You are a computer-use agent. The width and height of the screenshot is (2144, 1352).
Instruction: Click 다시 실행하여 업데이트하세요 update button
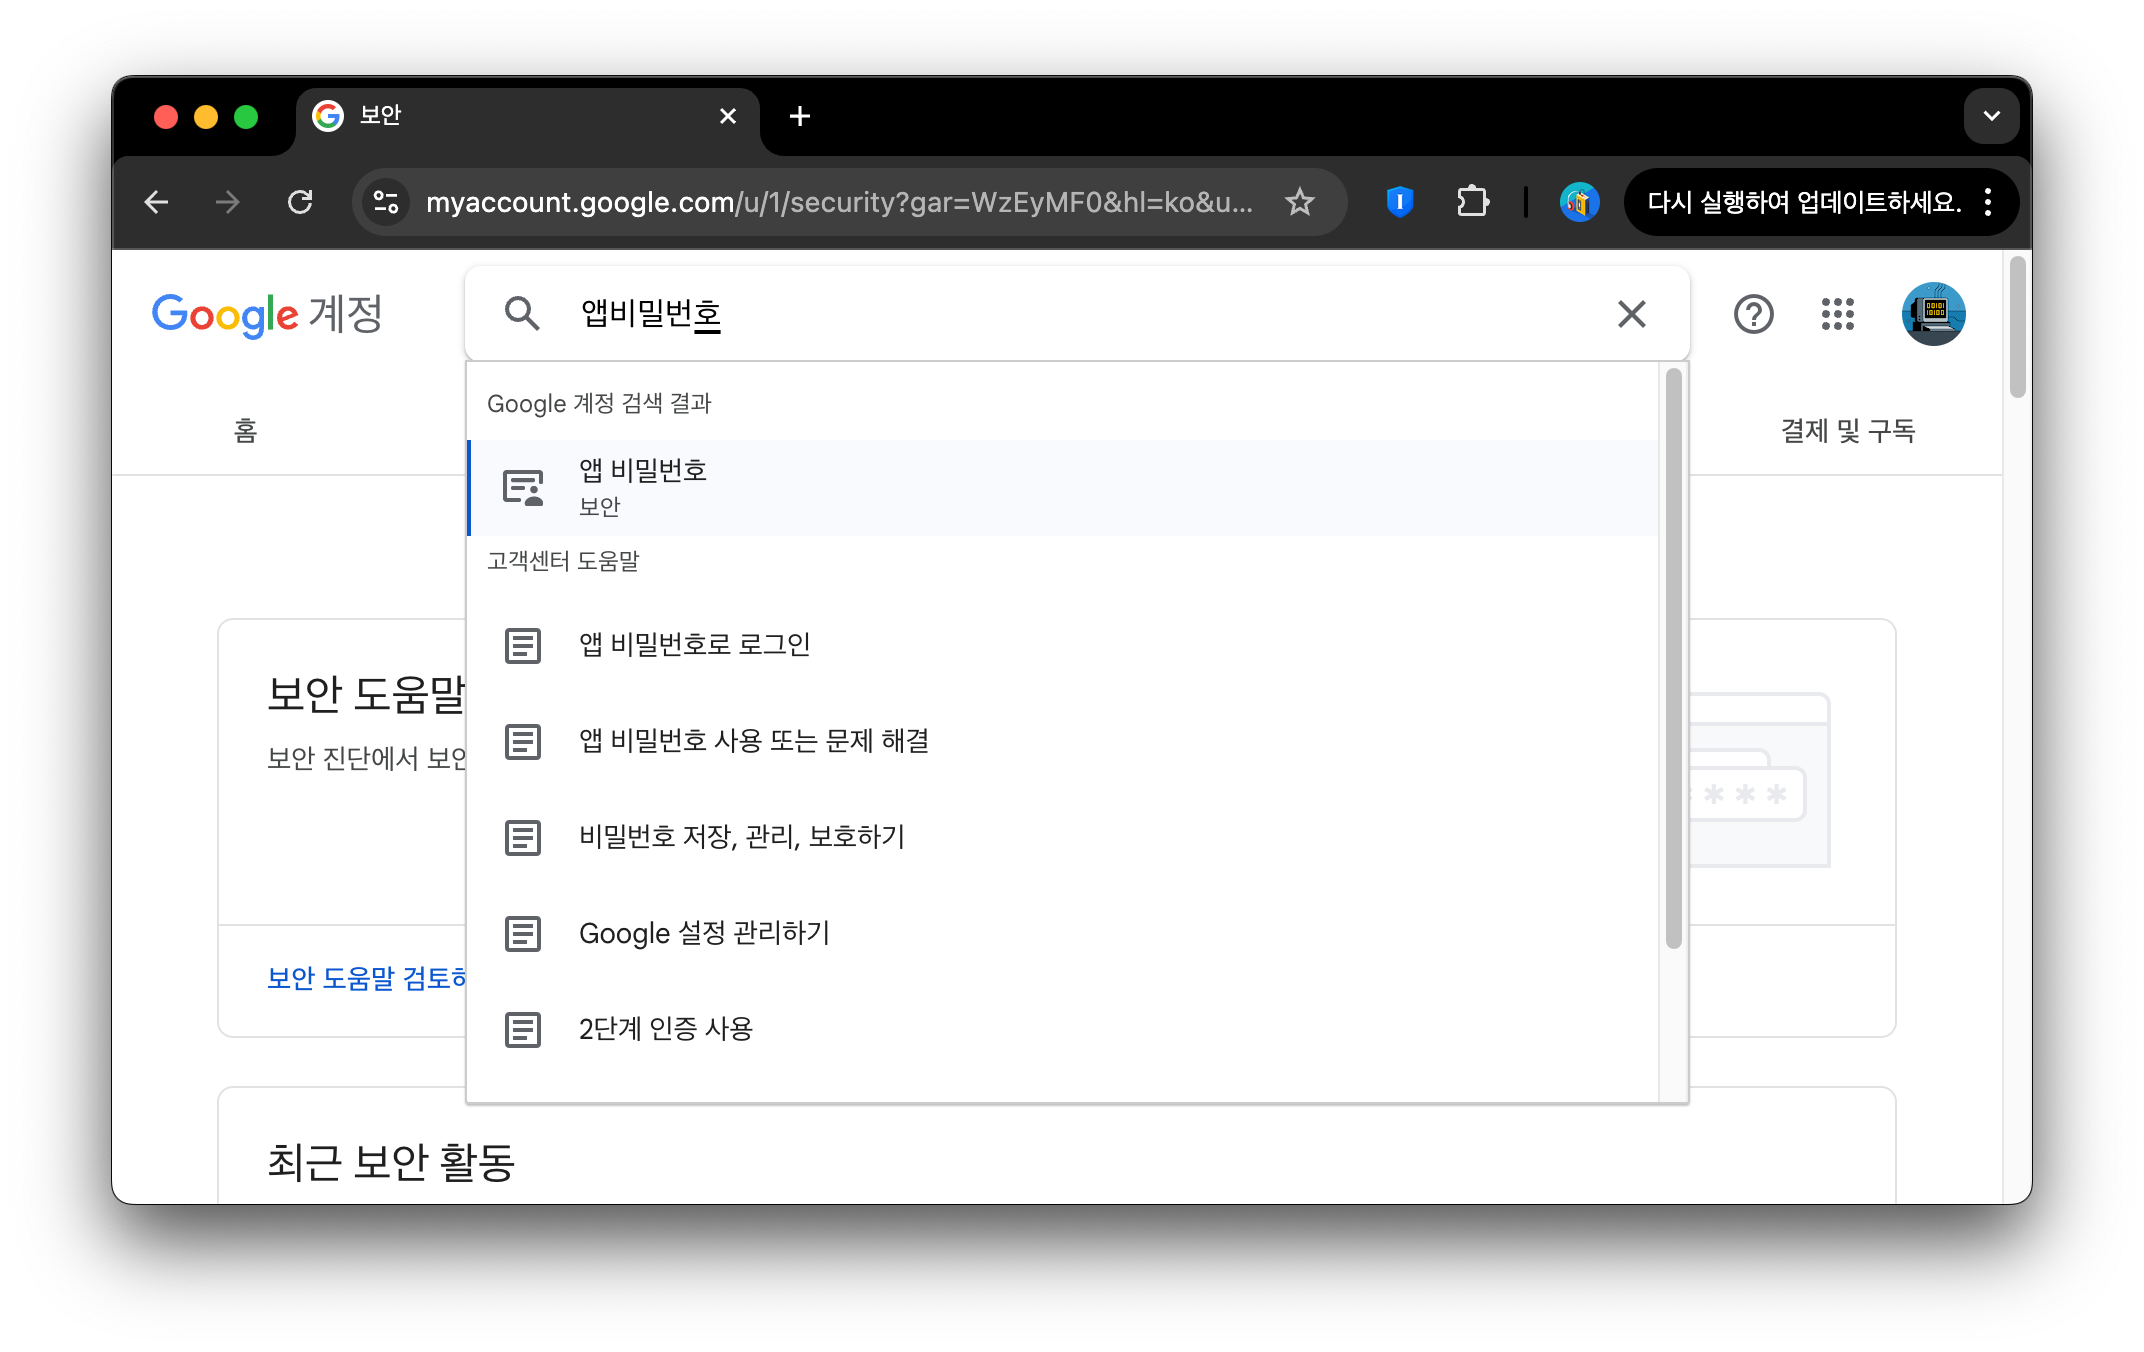click(1803, 202)
